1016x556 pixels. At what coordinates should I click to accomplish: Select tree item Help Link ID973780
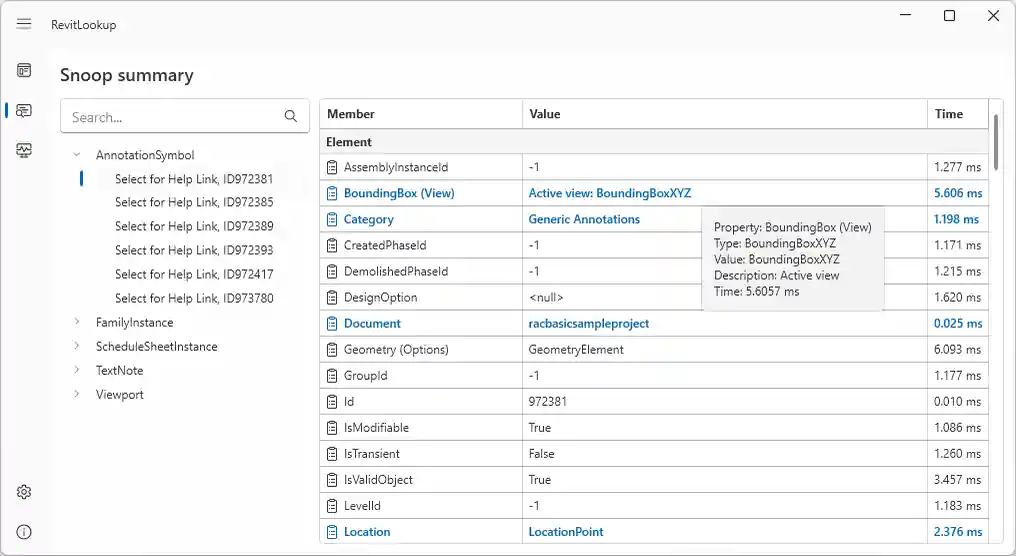[193, 298]
